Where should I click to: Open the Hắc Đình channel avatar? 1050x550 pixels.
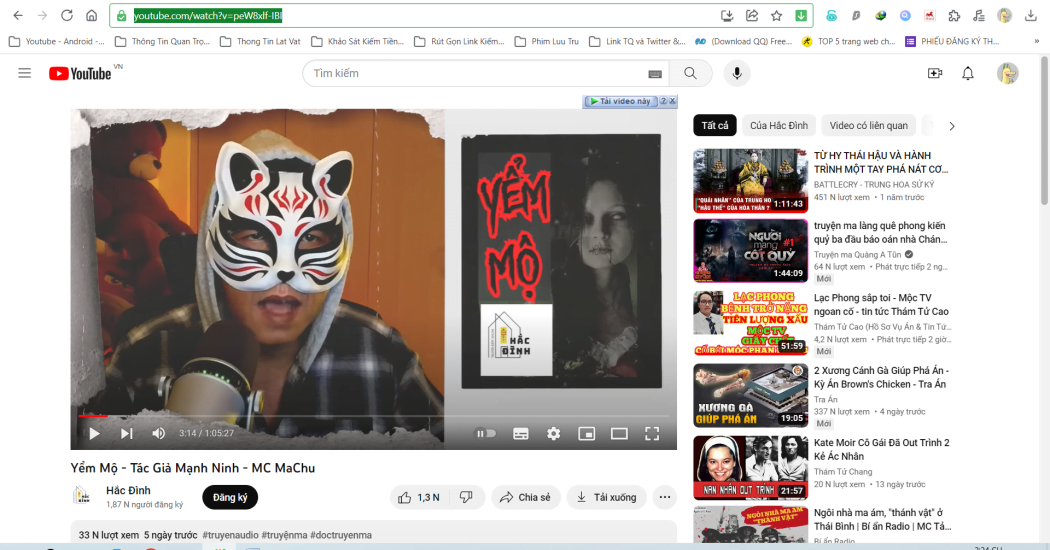click(82, 496)
